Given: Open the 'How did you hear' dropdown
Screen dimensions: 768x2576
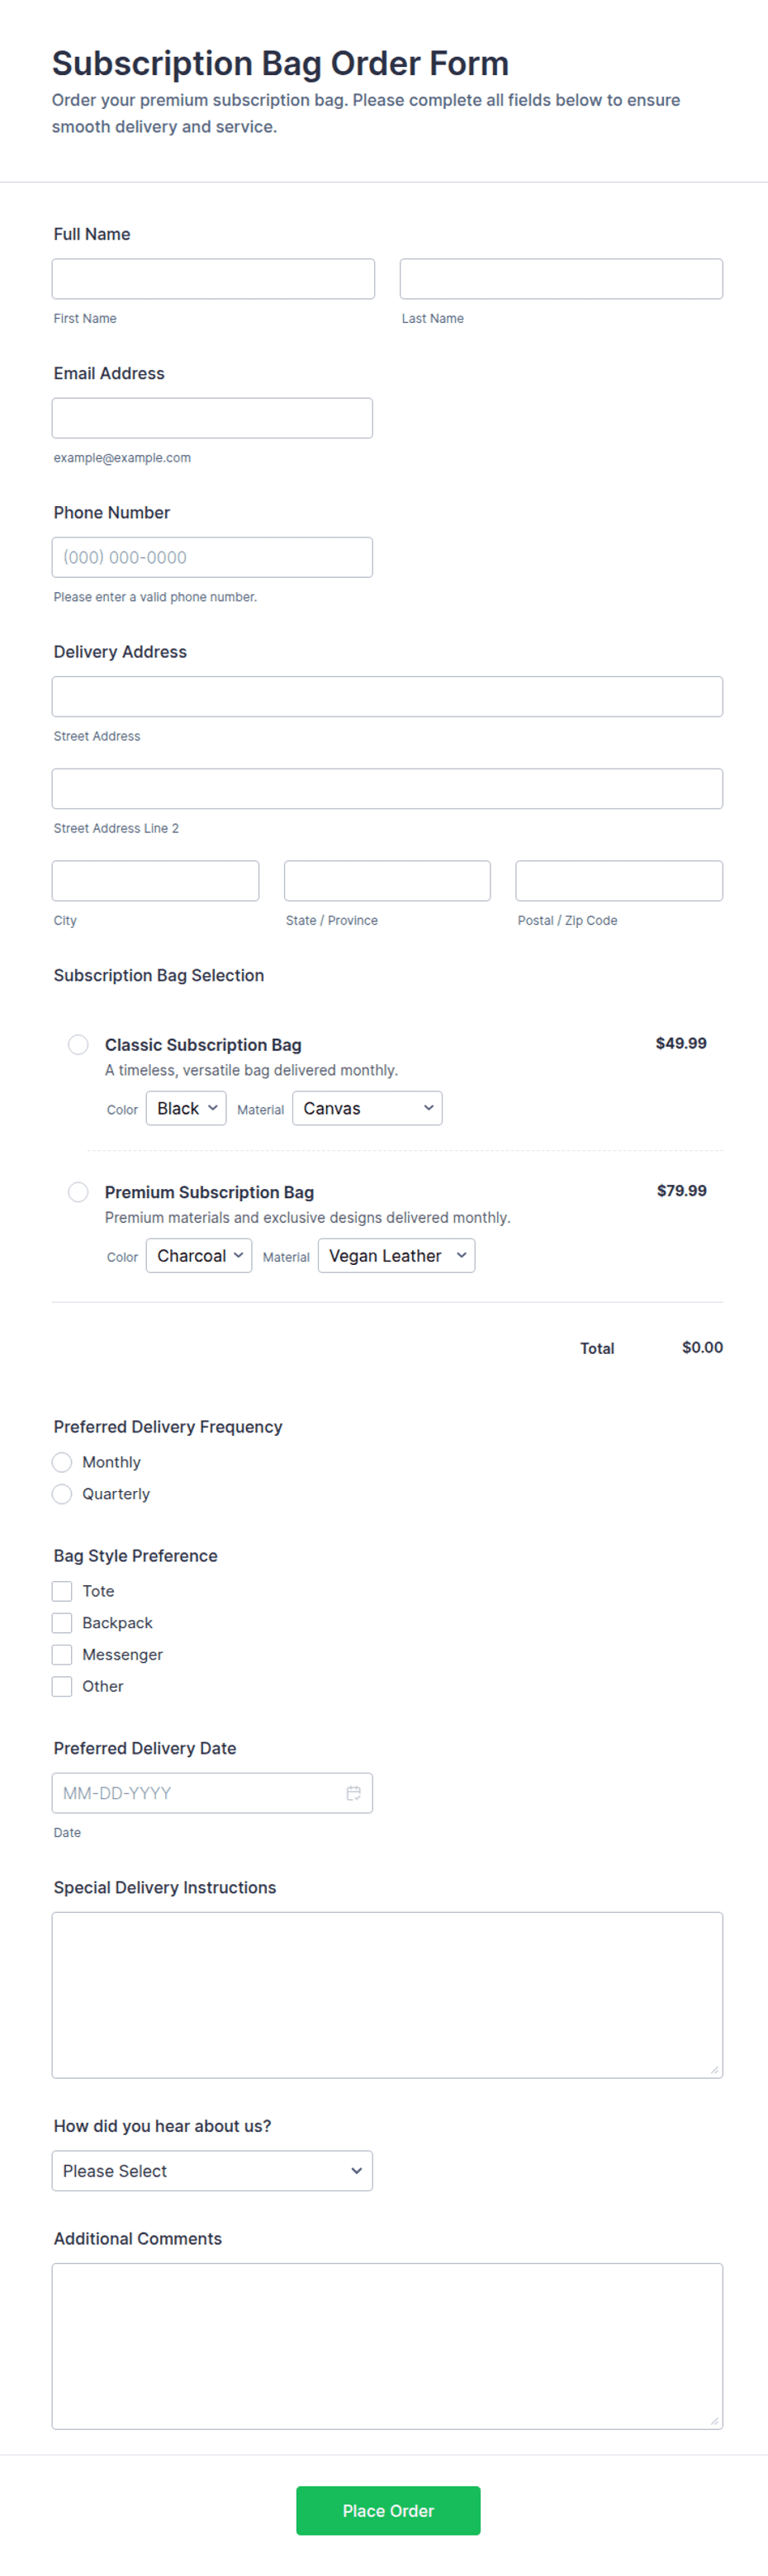Looking at the screenshot, I should pos(212,2171).
